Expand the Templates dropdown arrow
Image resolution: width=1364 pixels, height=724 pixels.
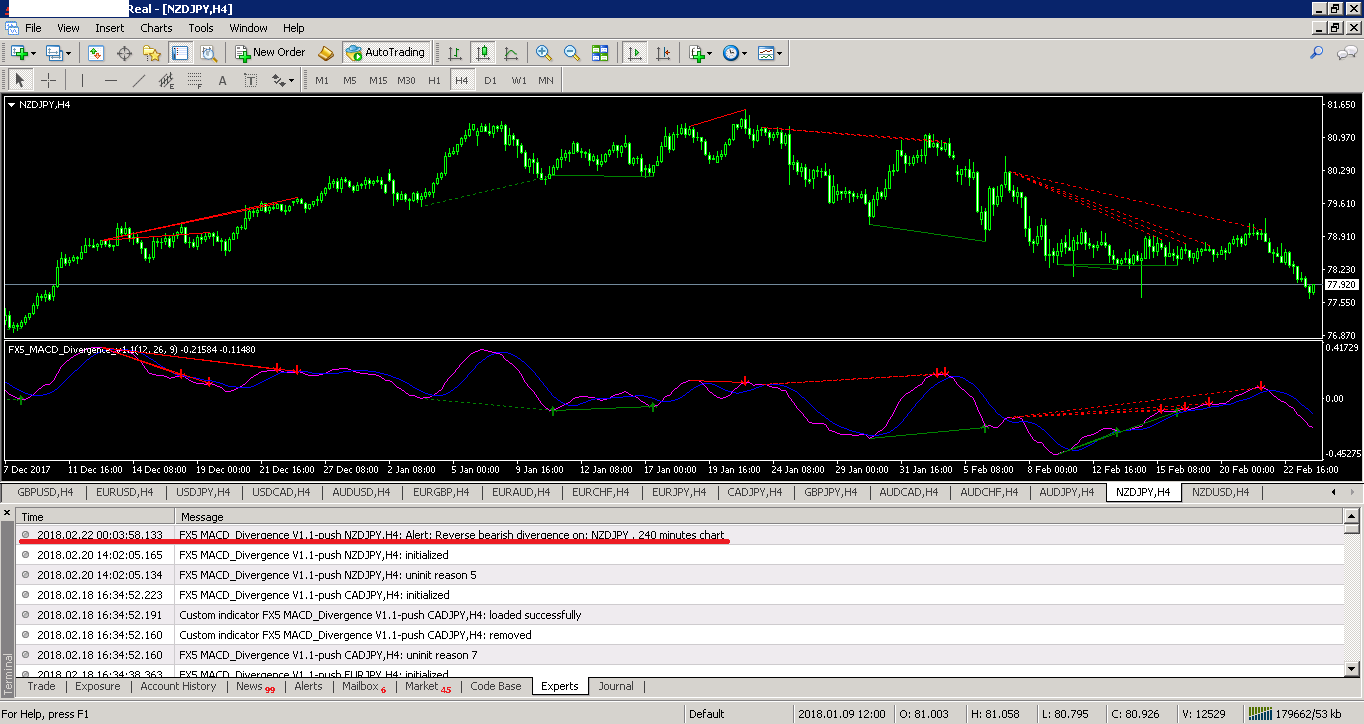779,53
